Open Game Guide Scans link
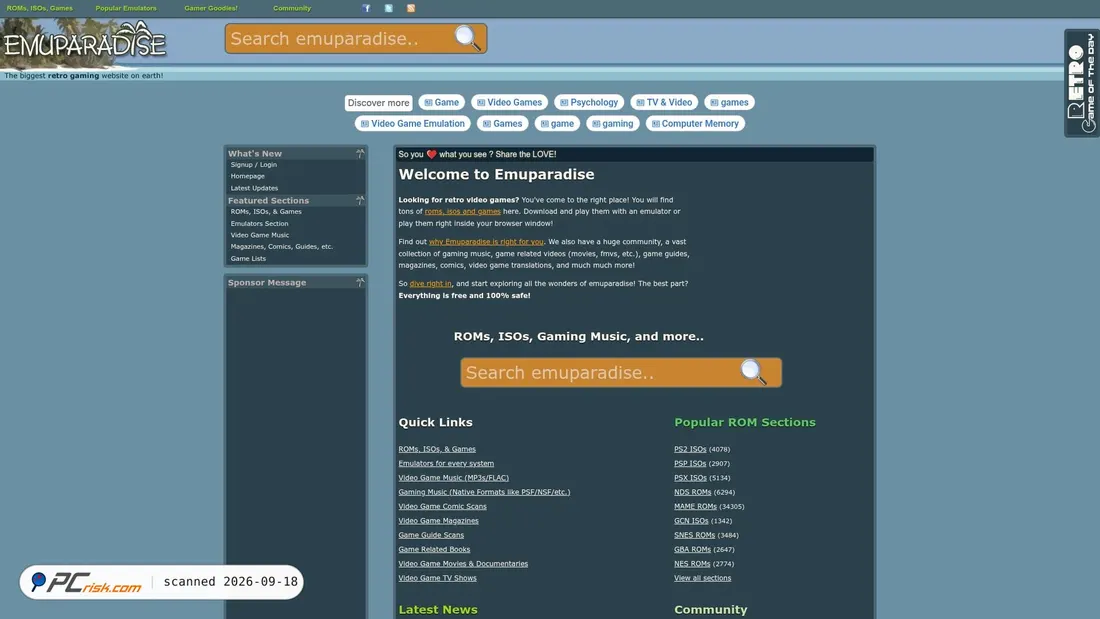Image resolution: width=1100 pixels, height=619 pixels. coord(431,535)
